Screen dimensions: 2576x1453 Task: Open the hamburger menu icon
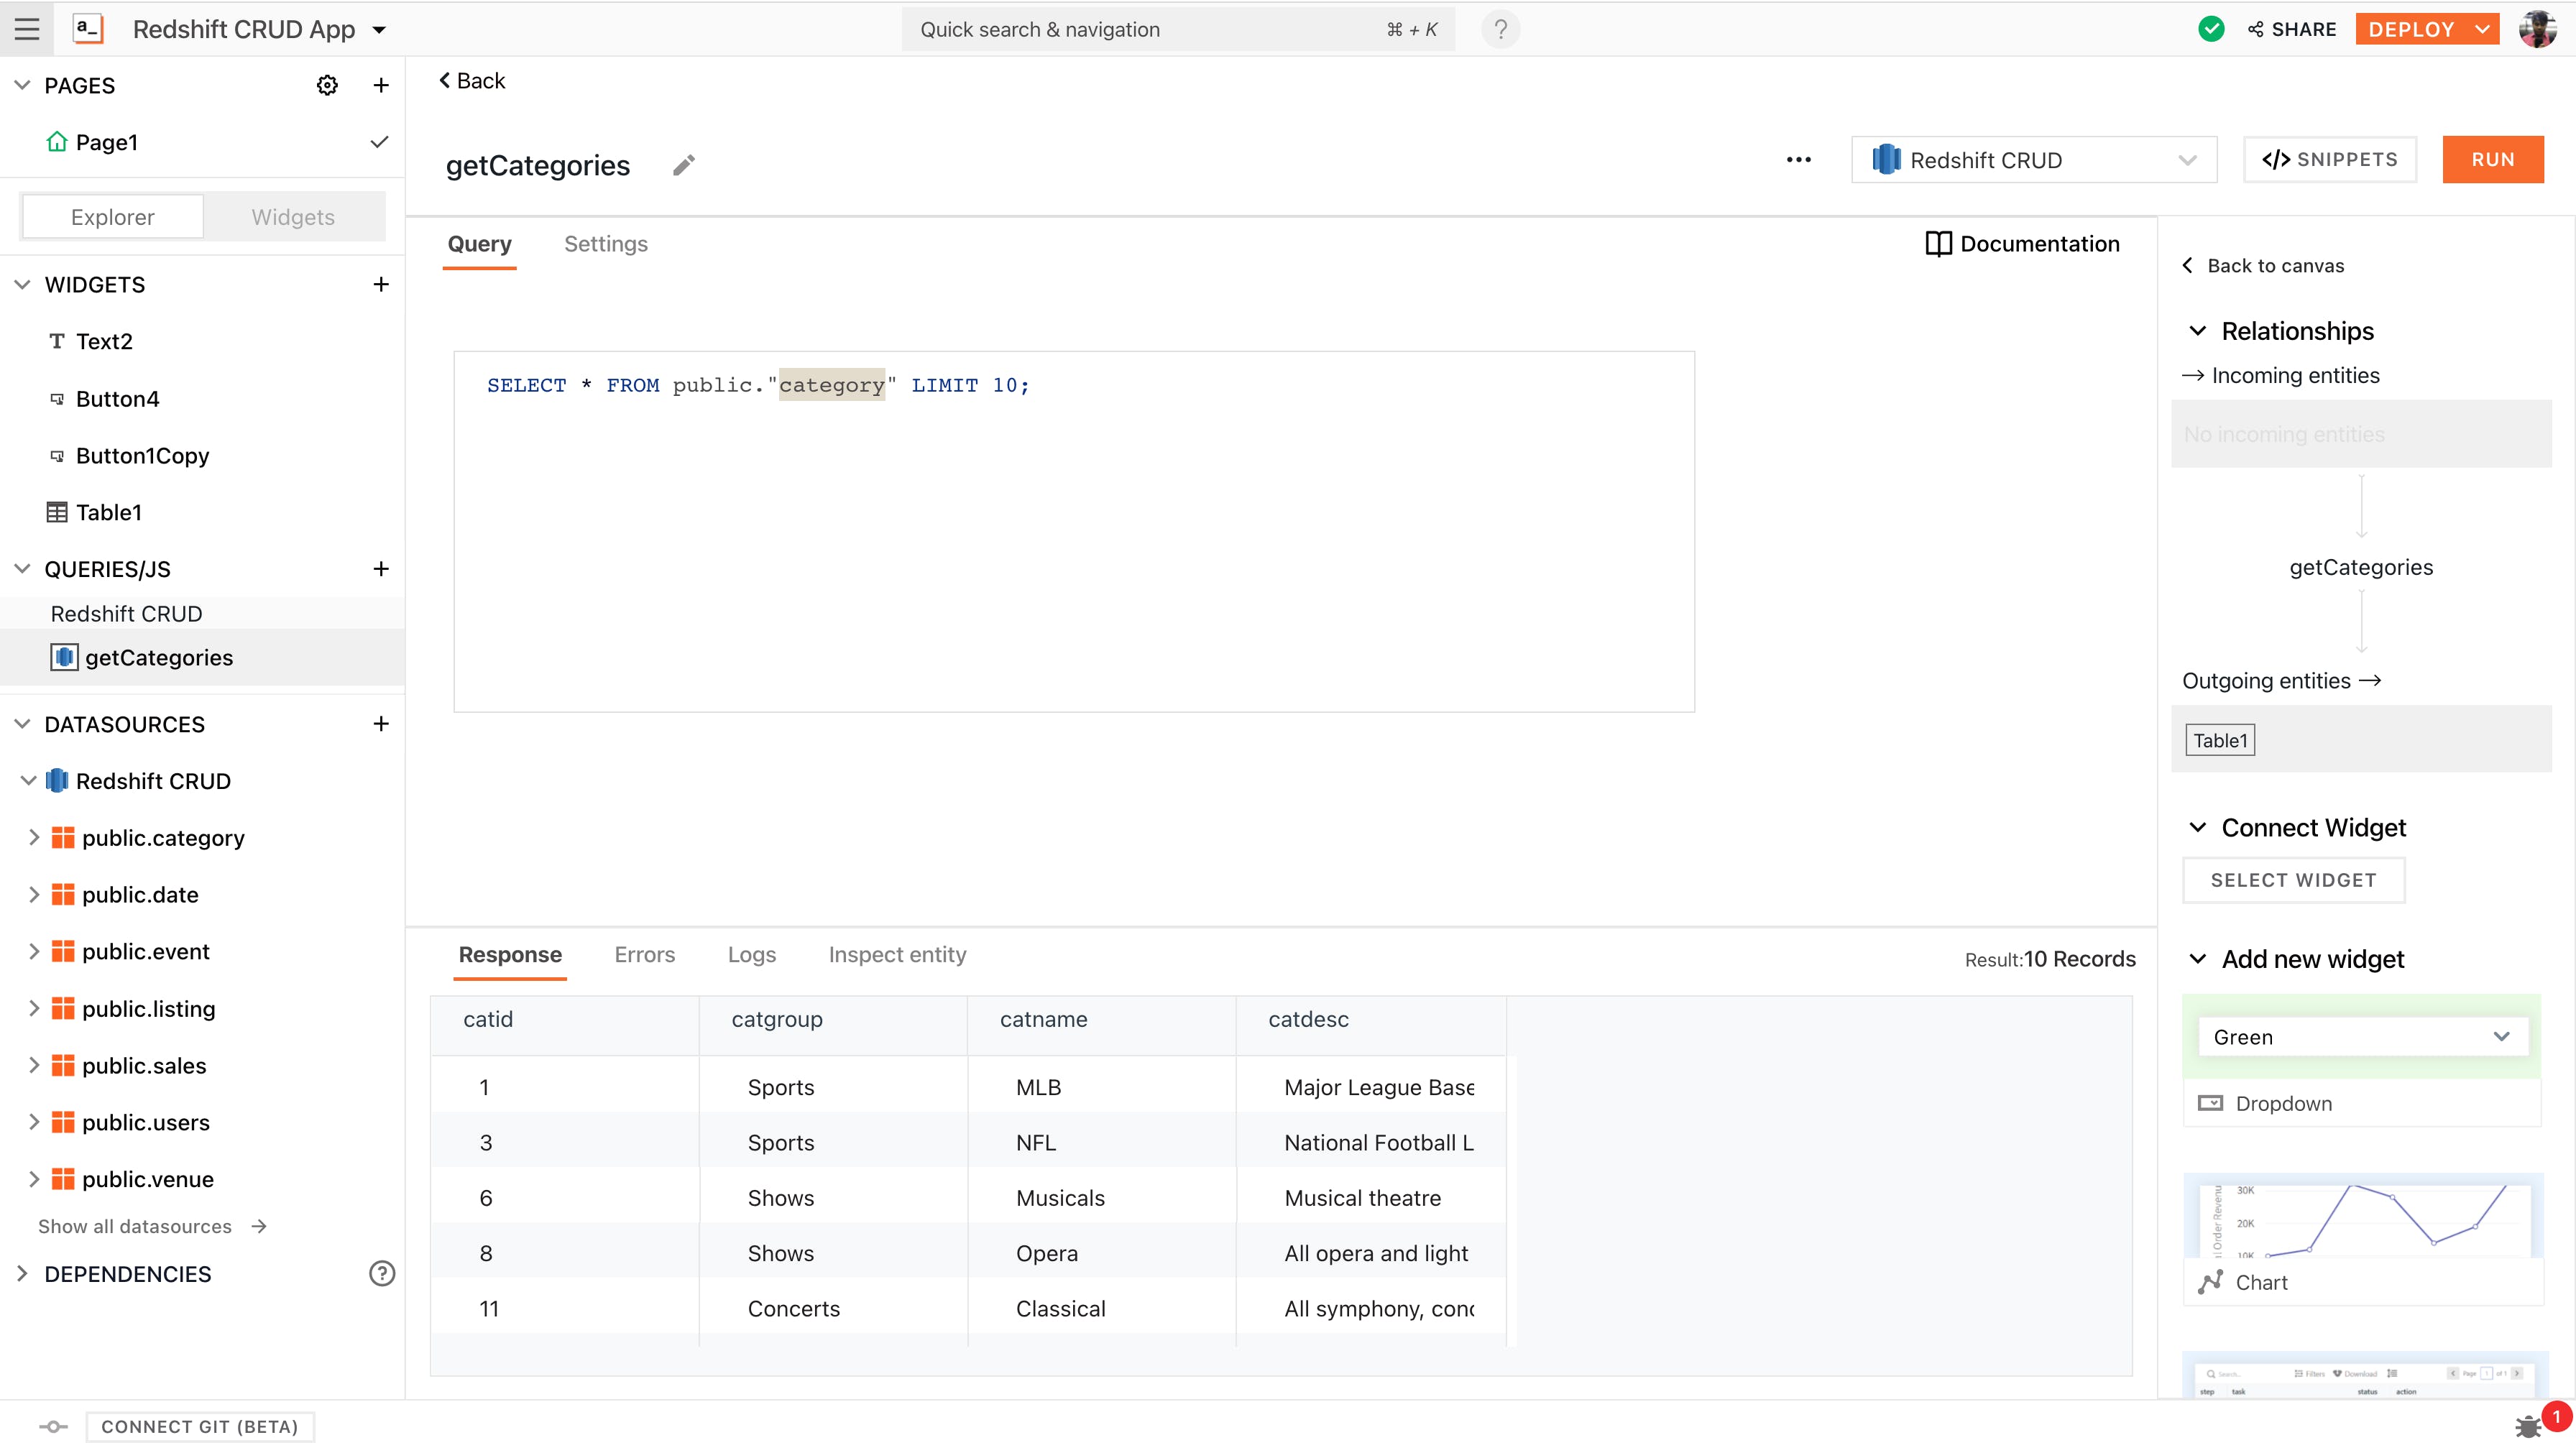click(x=27, y=29)
